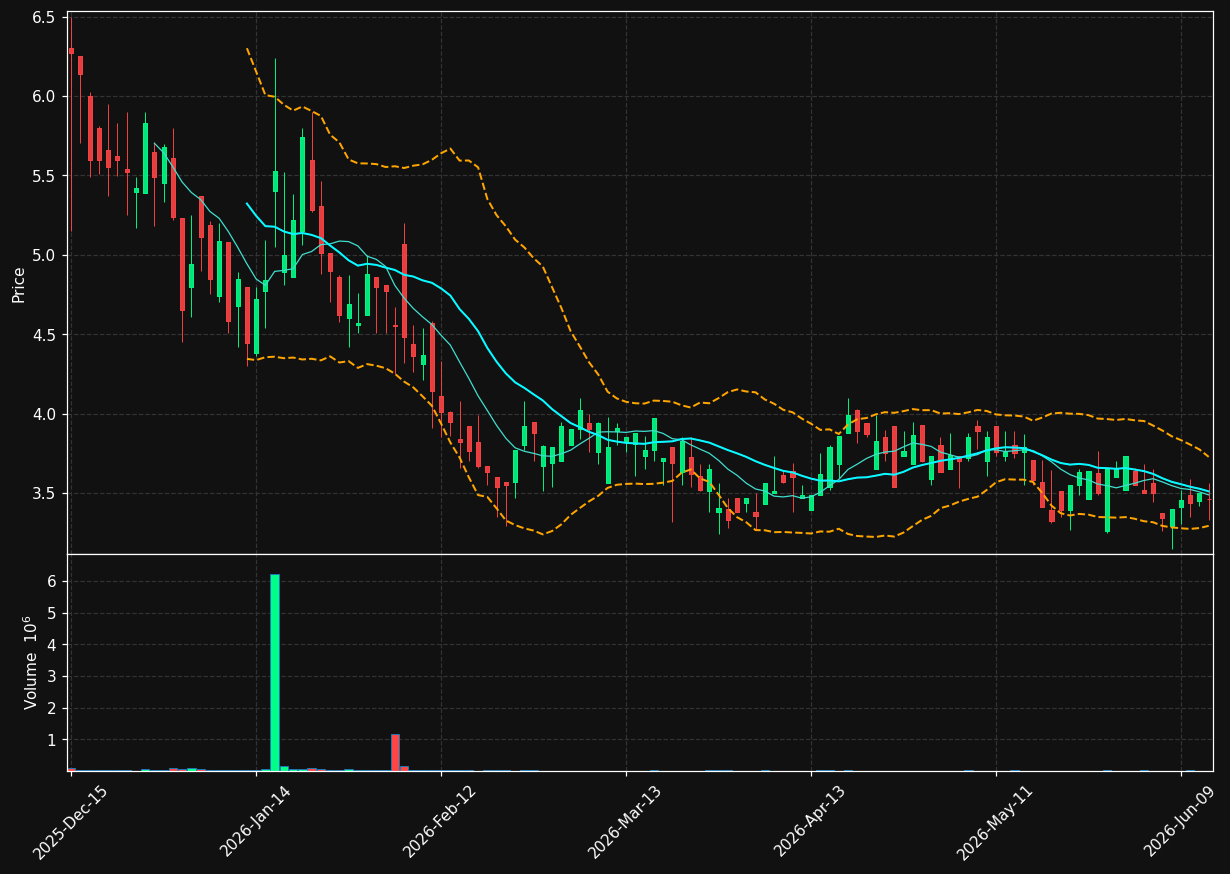Click the tallest green volume bar
This screenshot has height=874, width=1230.
[x=275, y=672]
